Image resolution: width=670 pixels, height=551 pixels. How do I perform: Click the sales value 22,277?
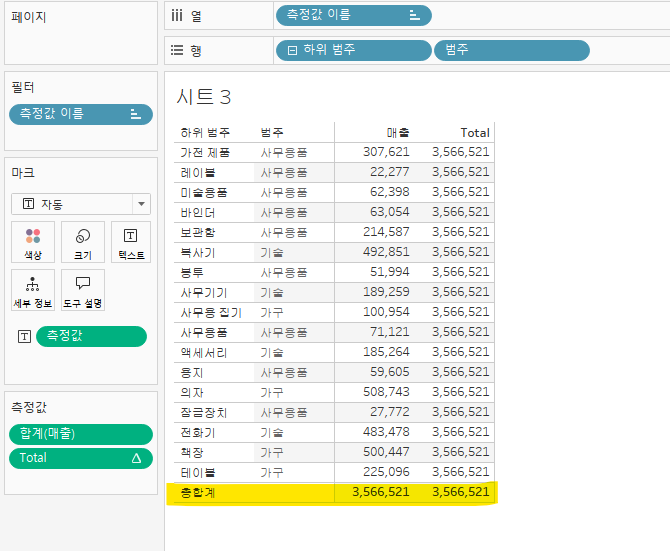coord(390,172)
